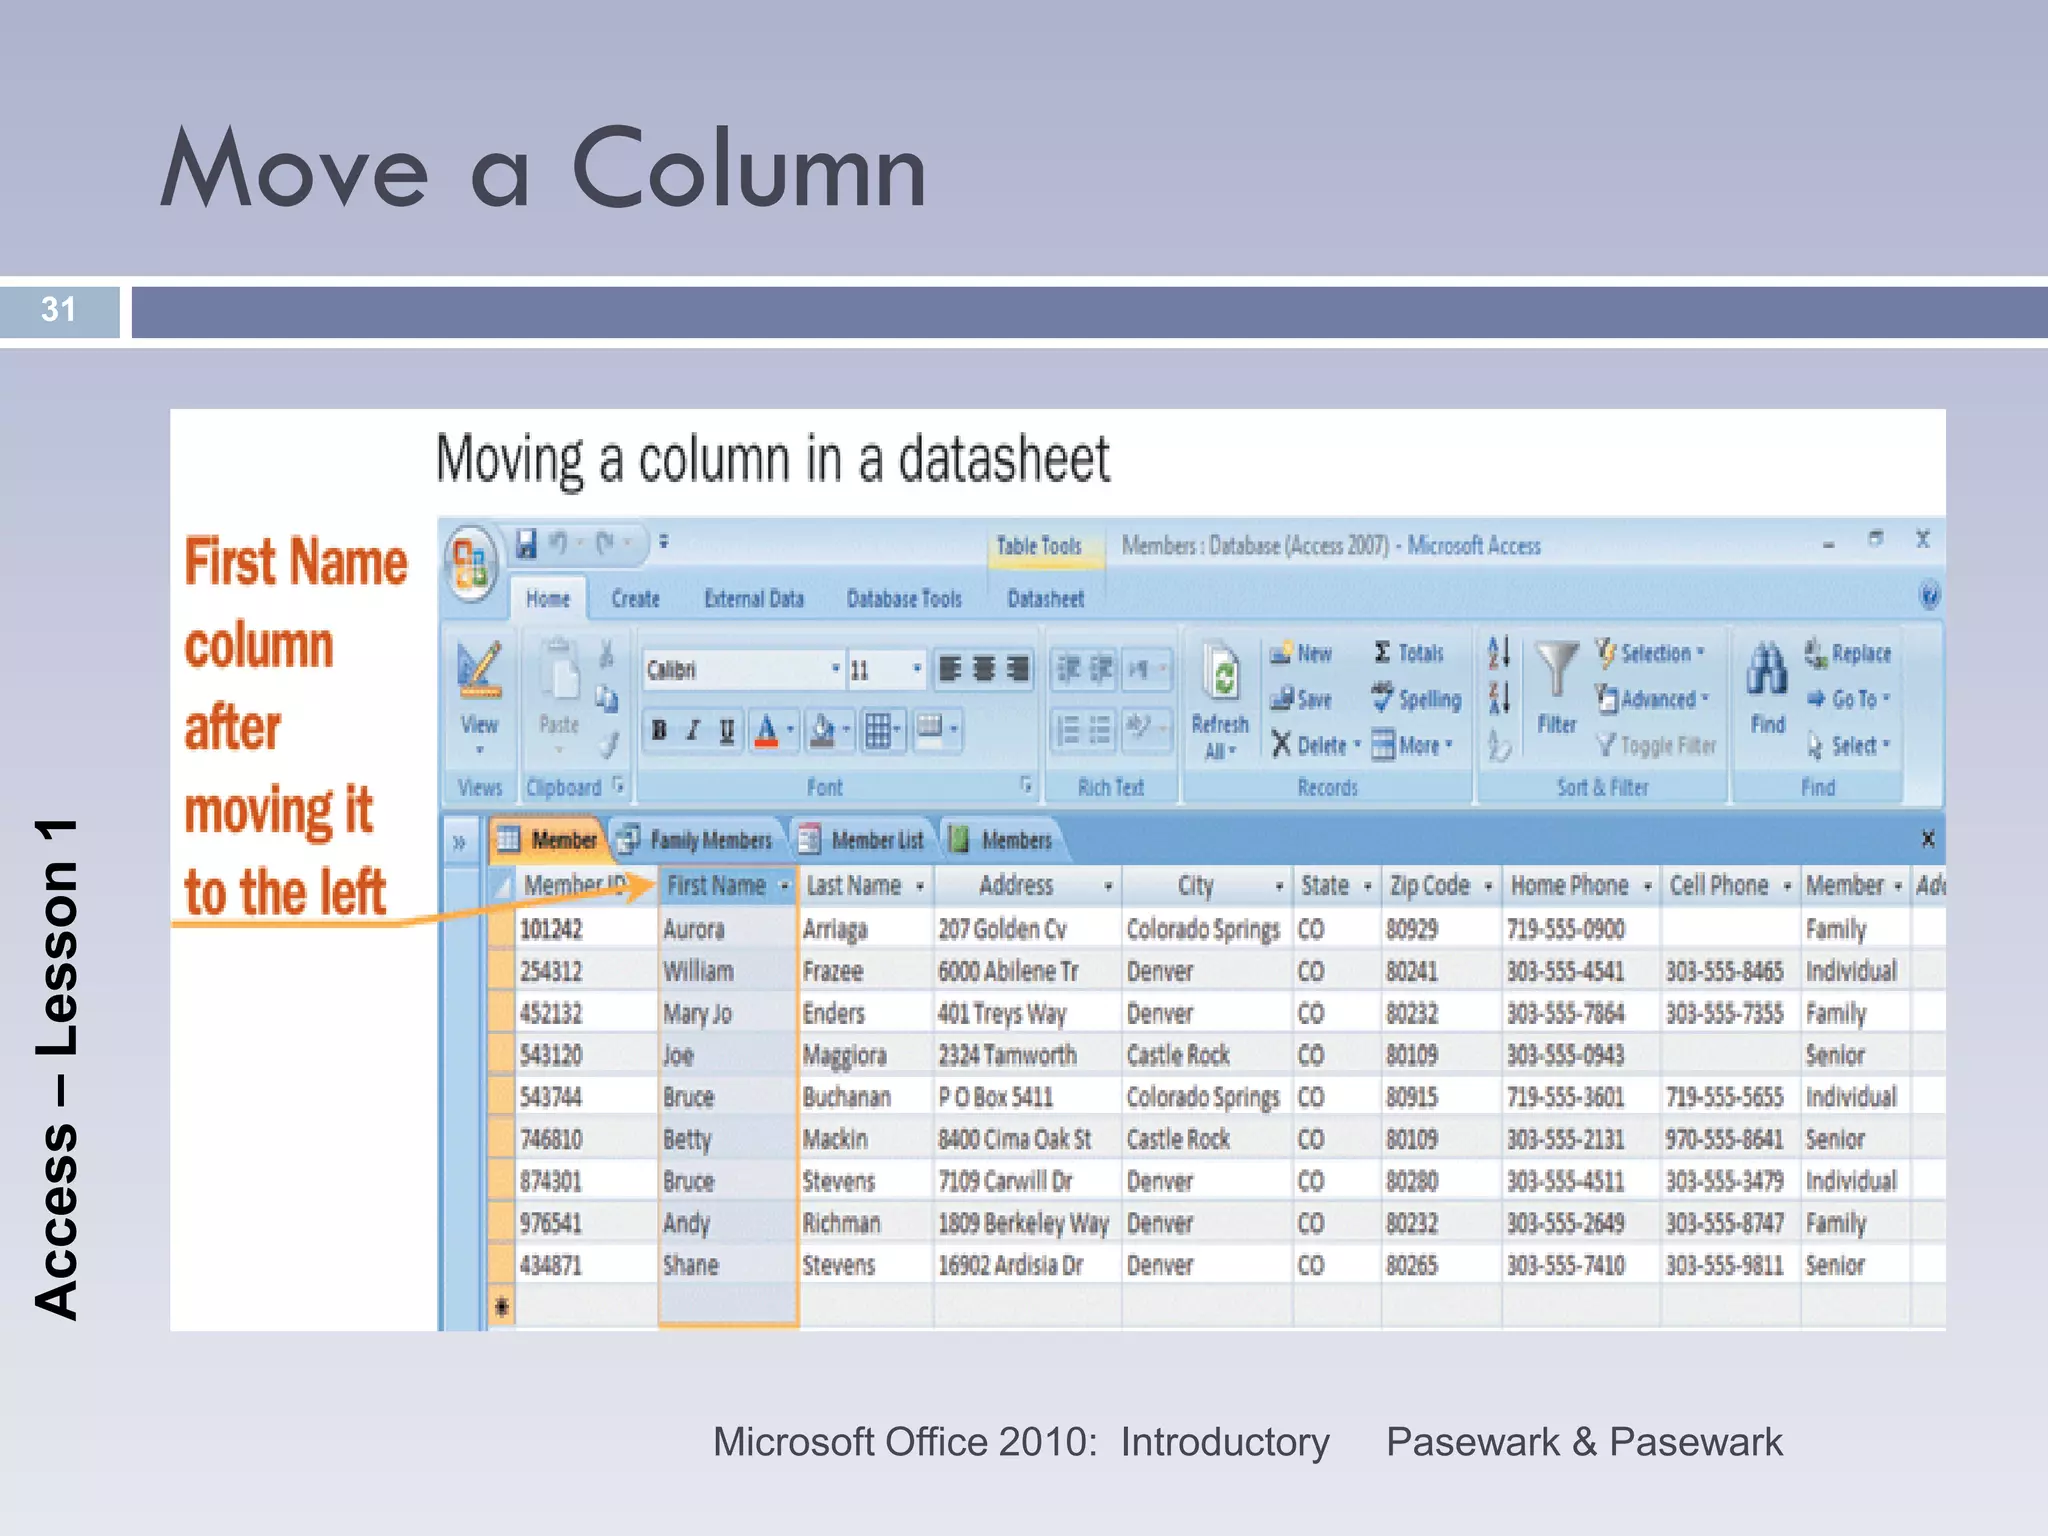
Task: Apply the Fill/Back Color bucket
Action: (x=823, y=730)
